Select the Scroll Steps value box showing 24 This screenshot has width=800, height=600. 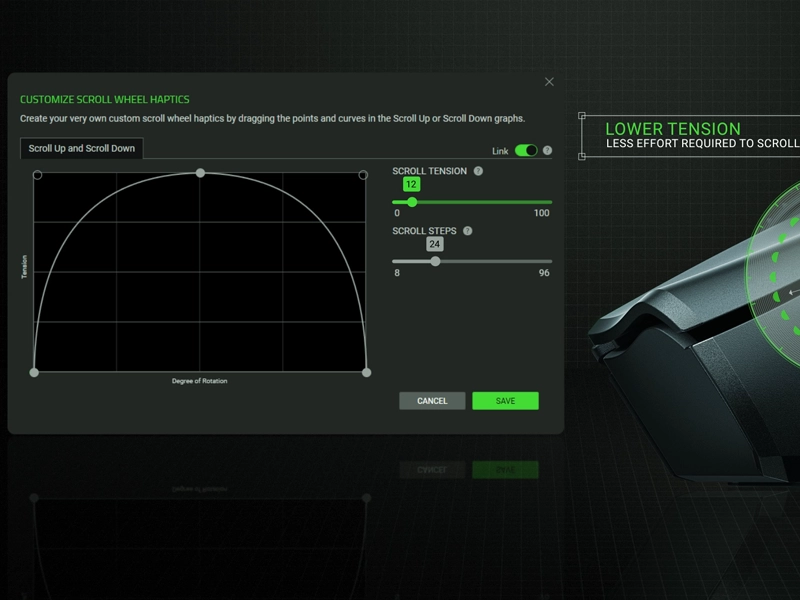[435, 244]
